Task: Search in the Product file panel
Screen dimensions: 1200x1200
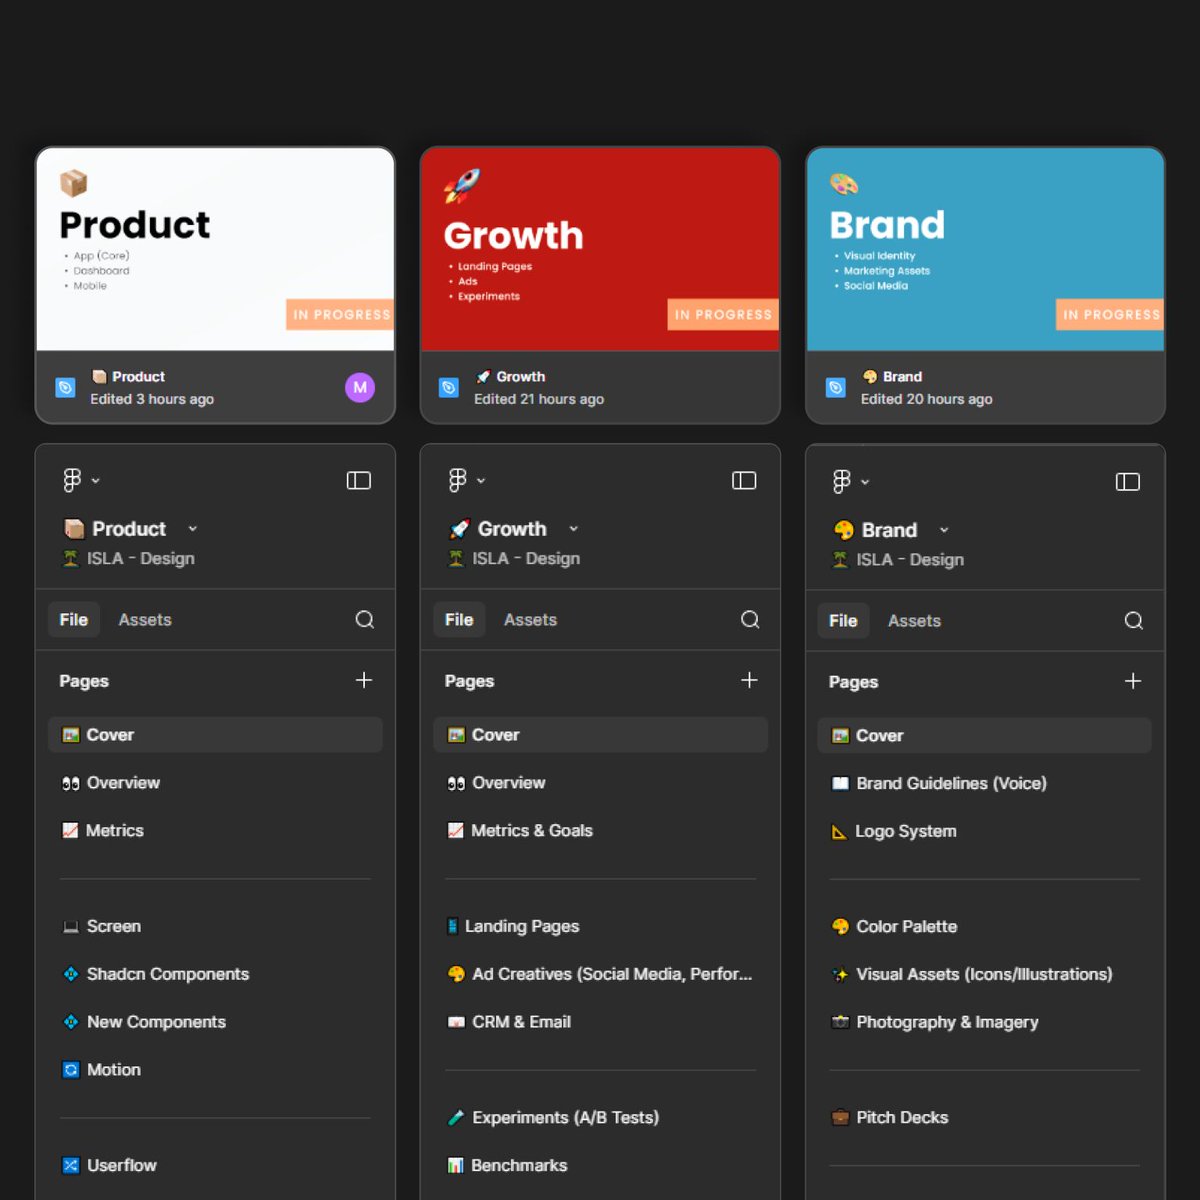Action: 365,620
